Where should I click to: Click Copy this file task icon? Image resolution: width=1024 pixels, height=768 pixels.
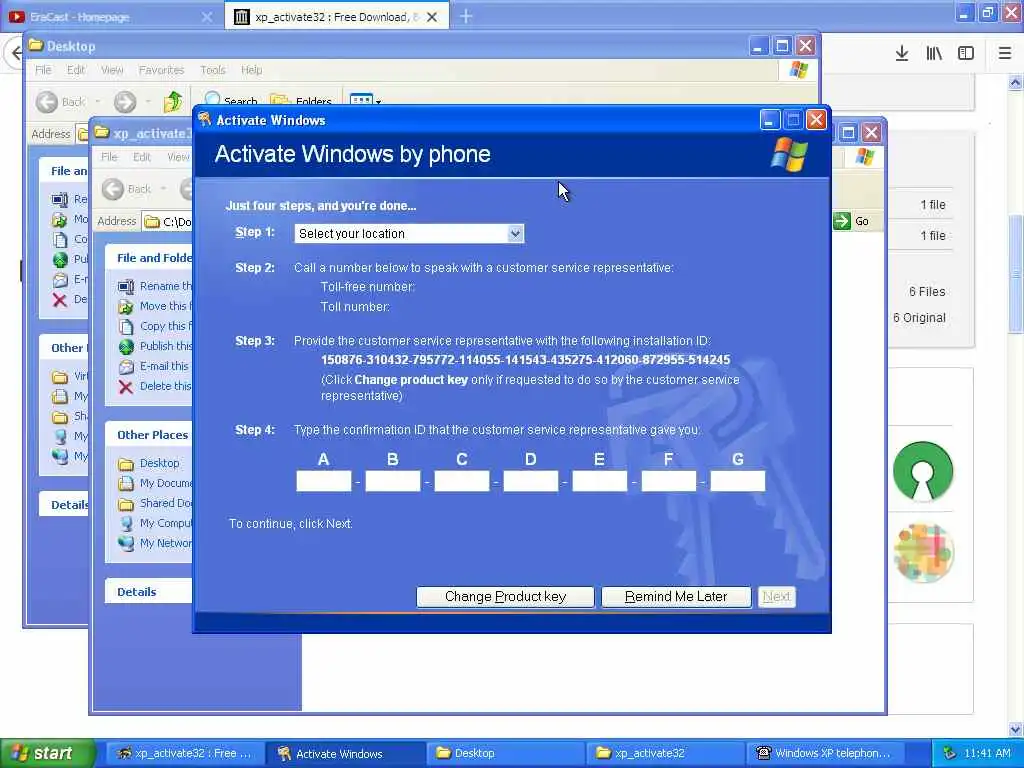(126, 326)
